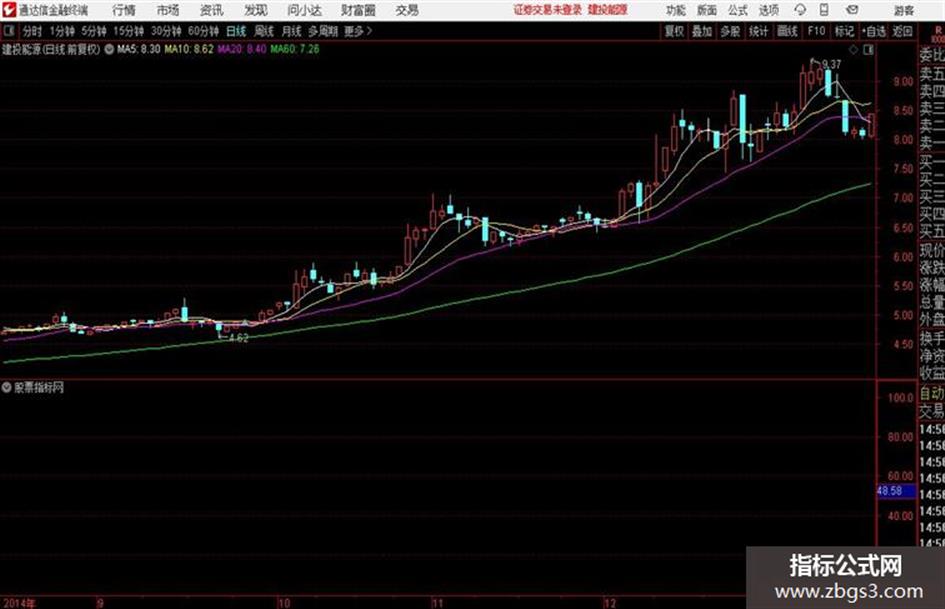Click the 现价 row in quote panel
945x609 pixels.
(x=932, y=250)
